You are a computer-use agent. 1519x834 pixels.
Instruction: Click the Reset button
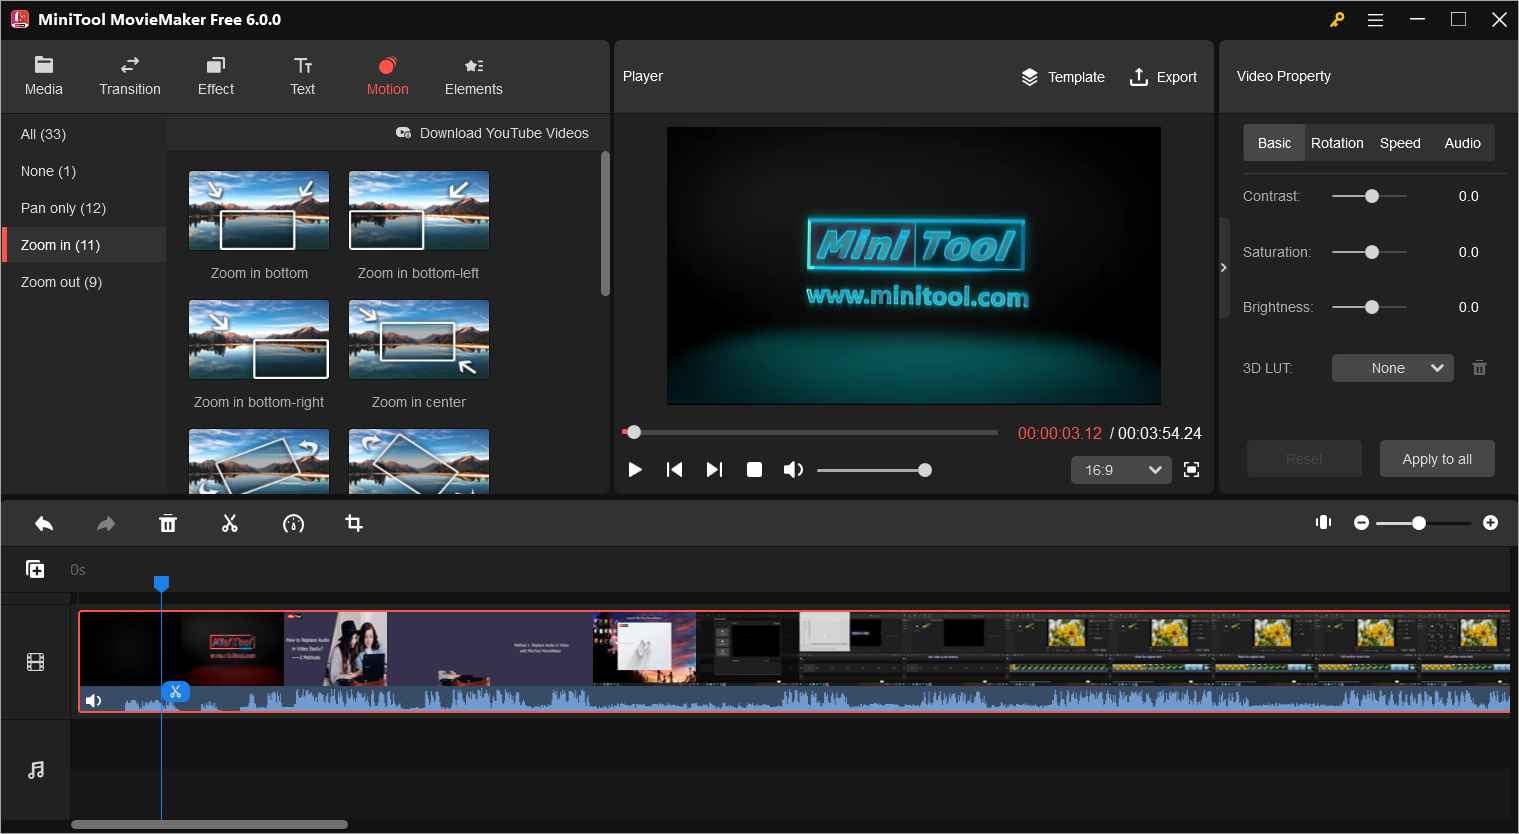(x=1304, y=459)
